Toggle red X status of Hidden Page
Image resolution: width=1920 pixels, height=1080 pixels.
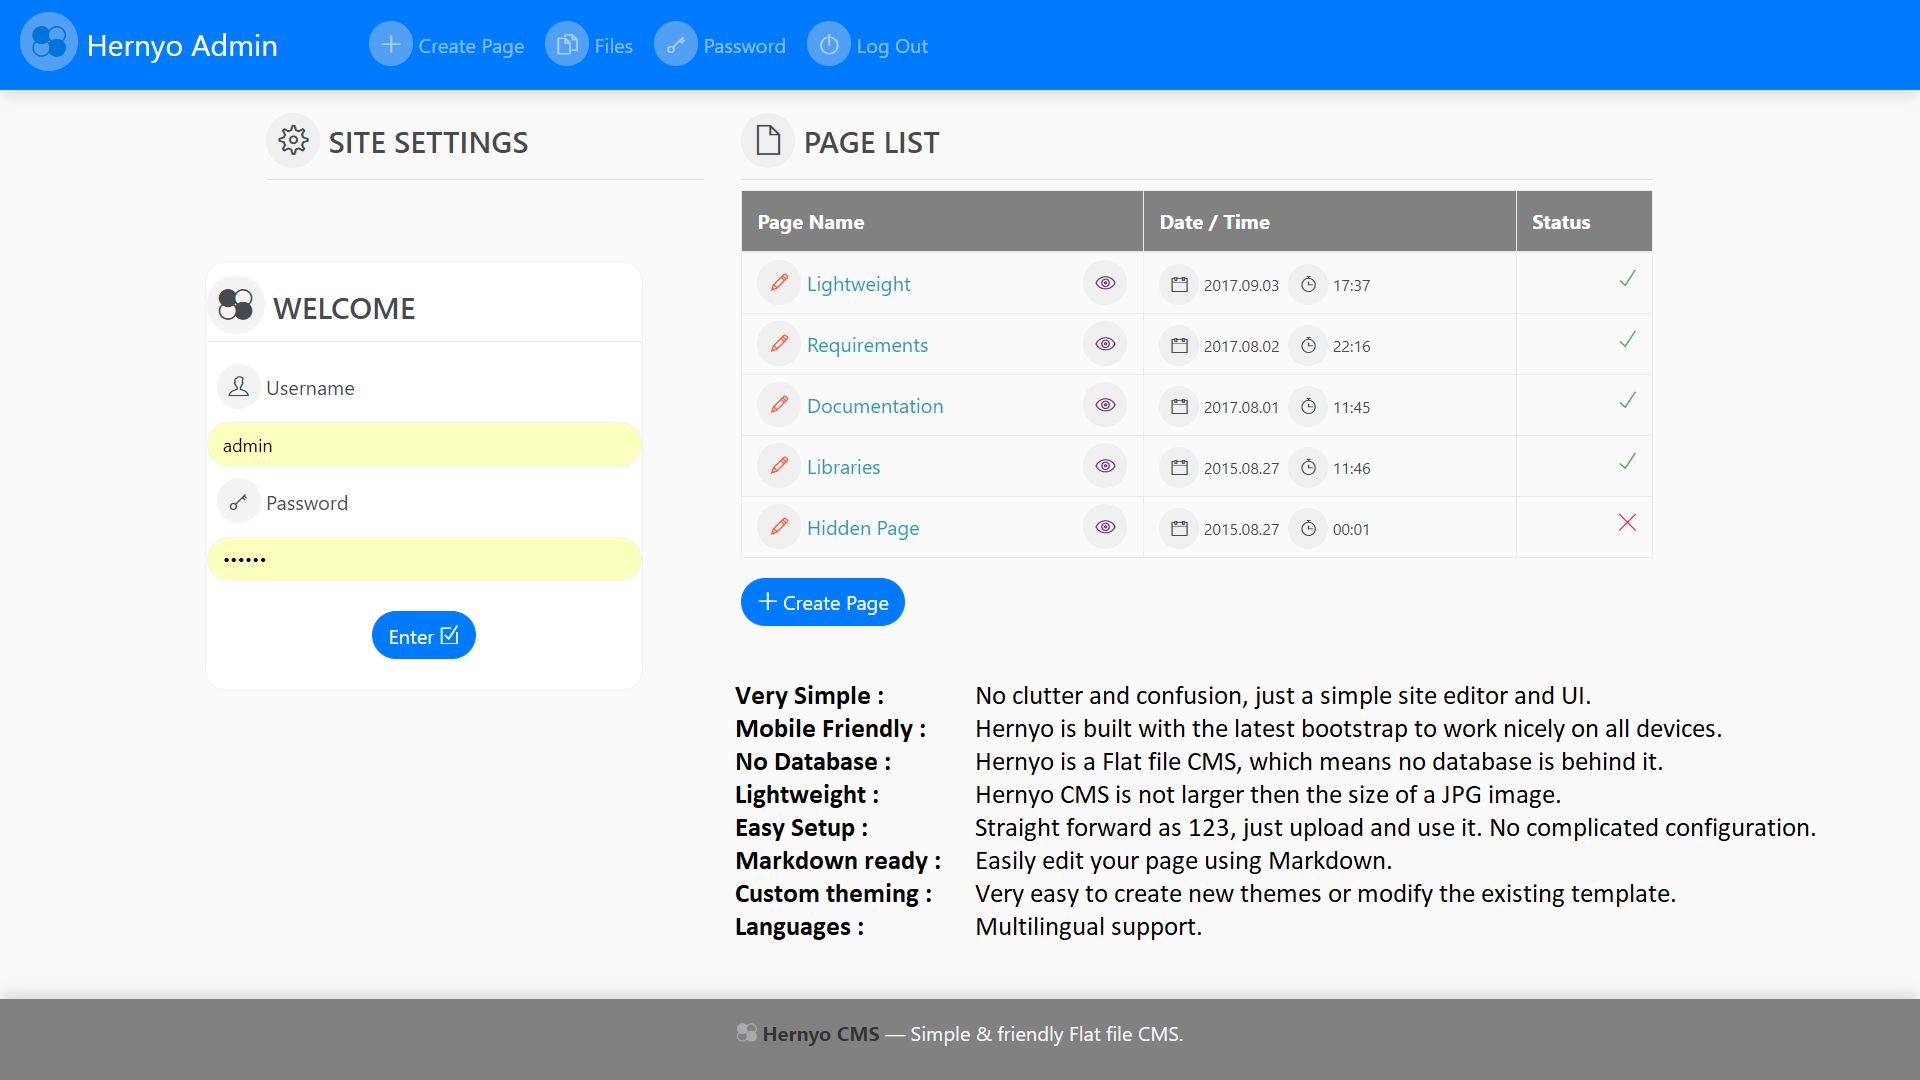1627,523
